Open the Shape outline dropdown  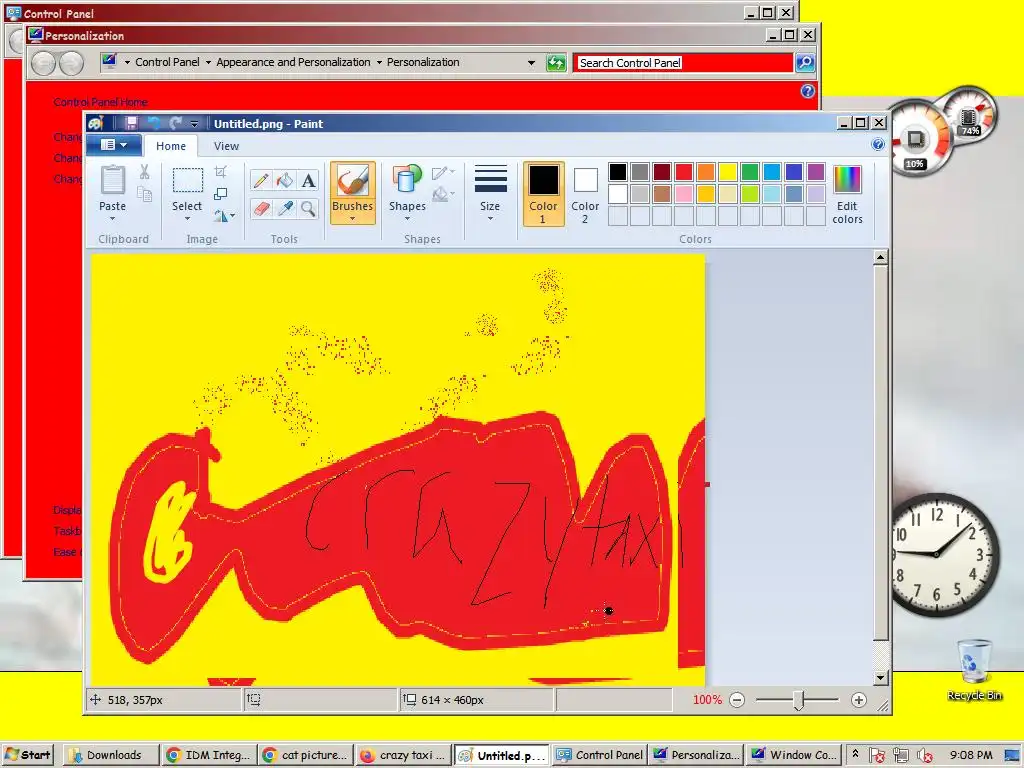(443, 172)
